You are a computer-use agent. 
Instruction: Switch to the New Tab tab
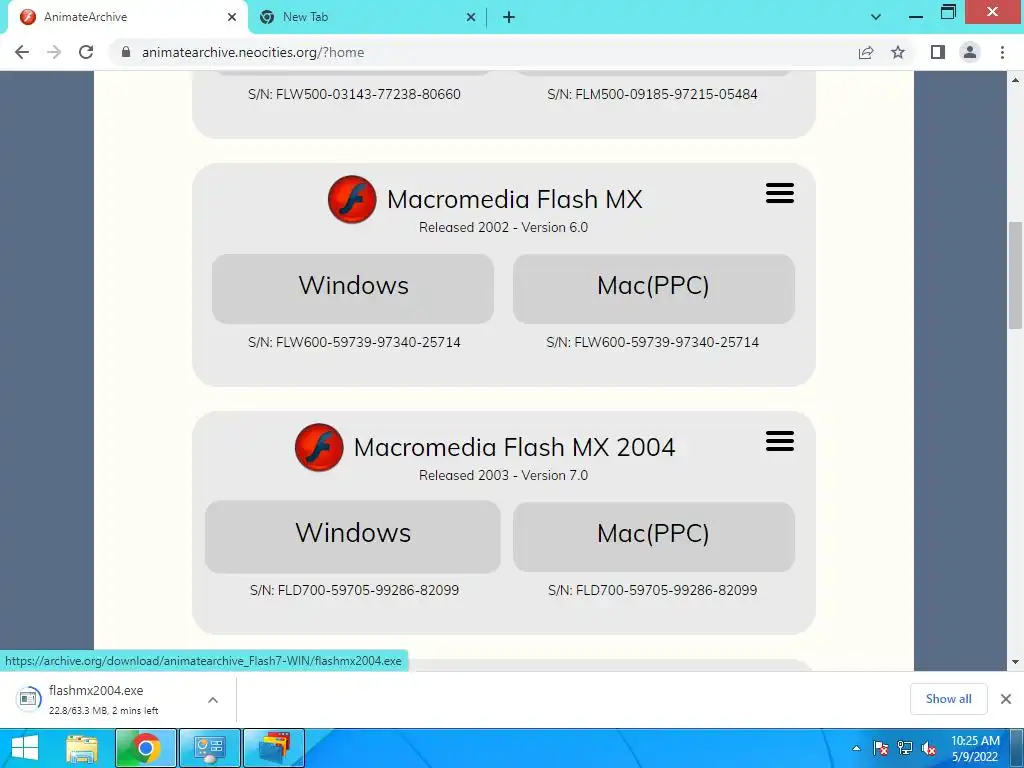tap(366, 17)
